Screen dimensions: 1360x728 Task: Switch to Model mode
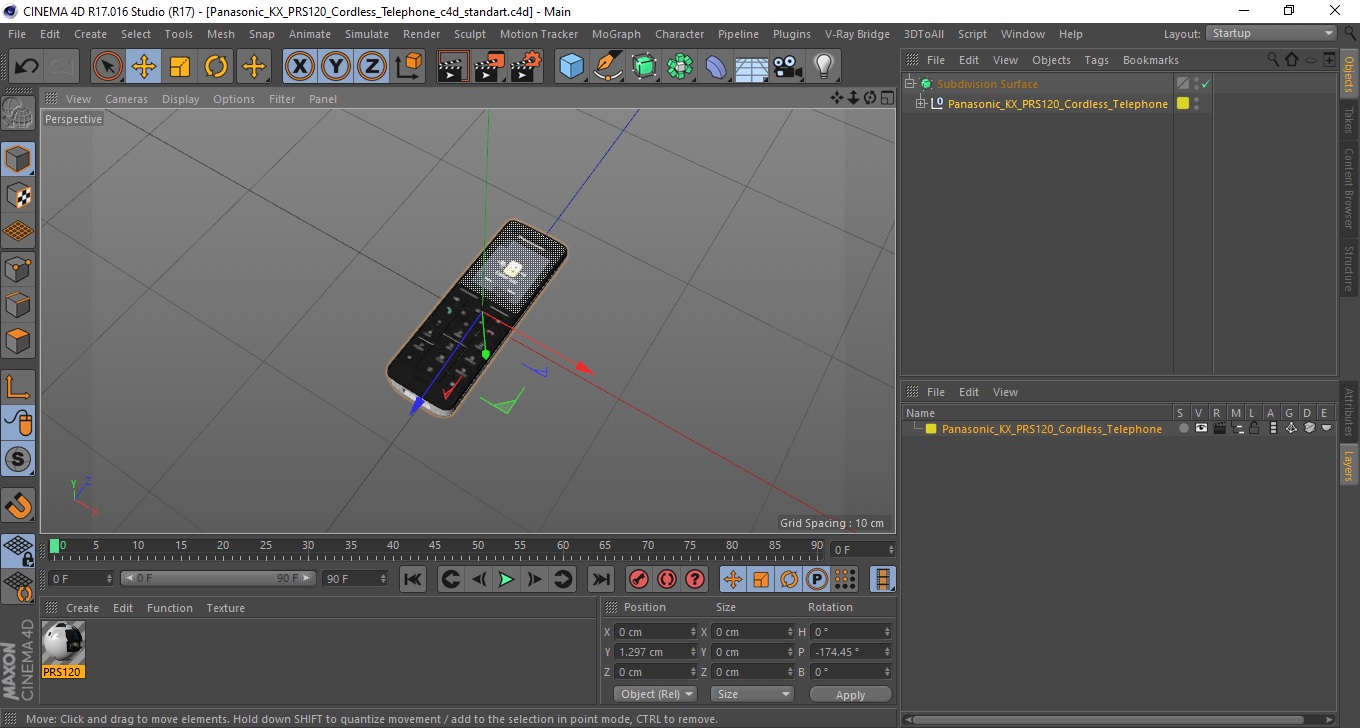[x=18, y=159]
